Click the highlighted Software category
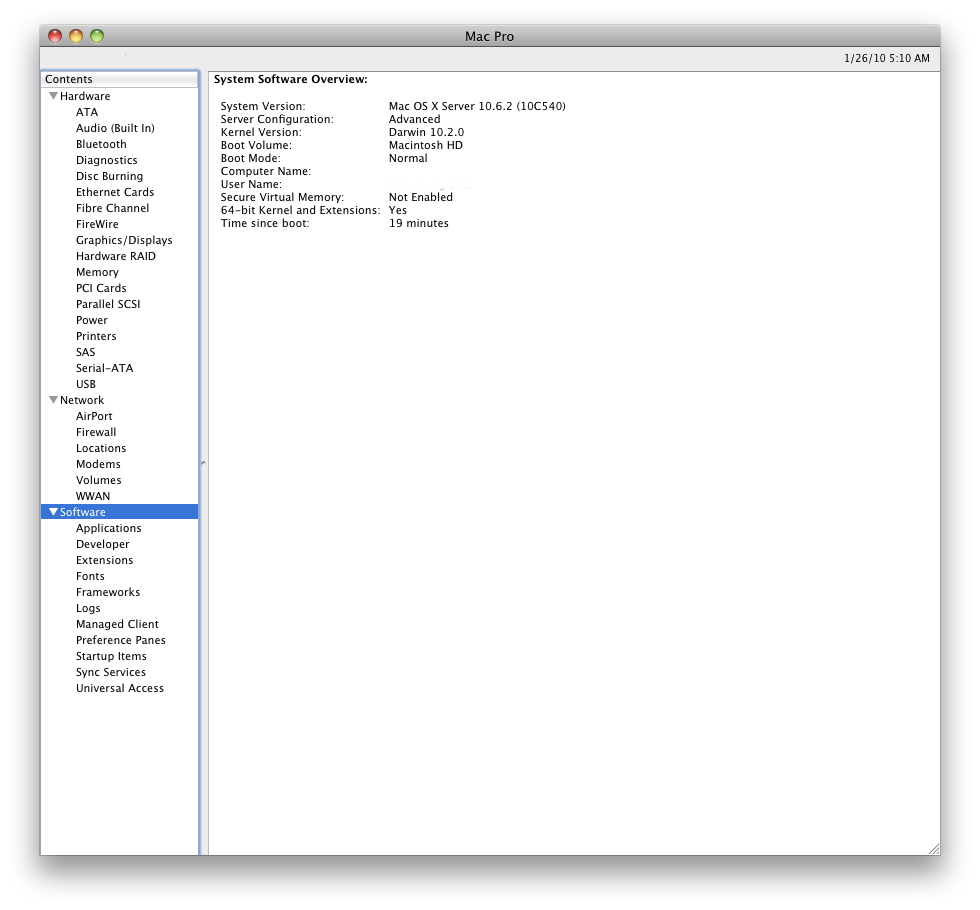The image size is (980, 910). coord(119,512)
